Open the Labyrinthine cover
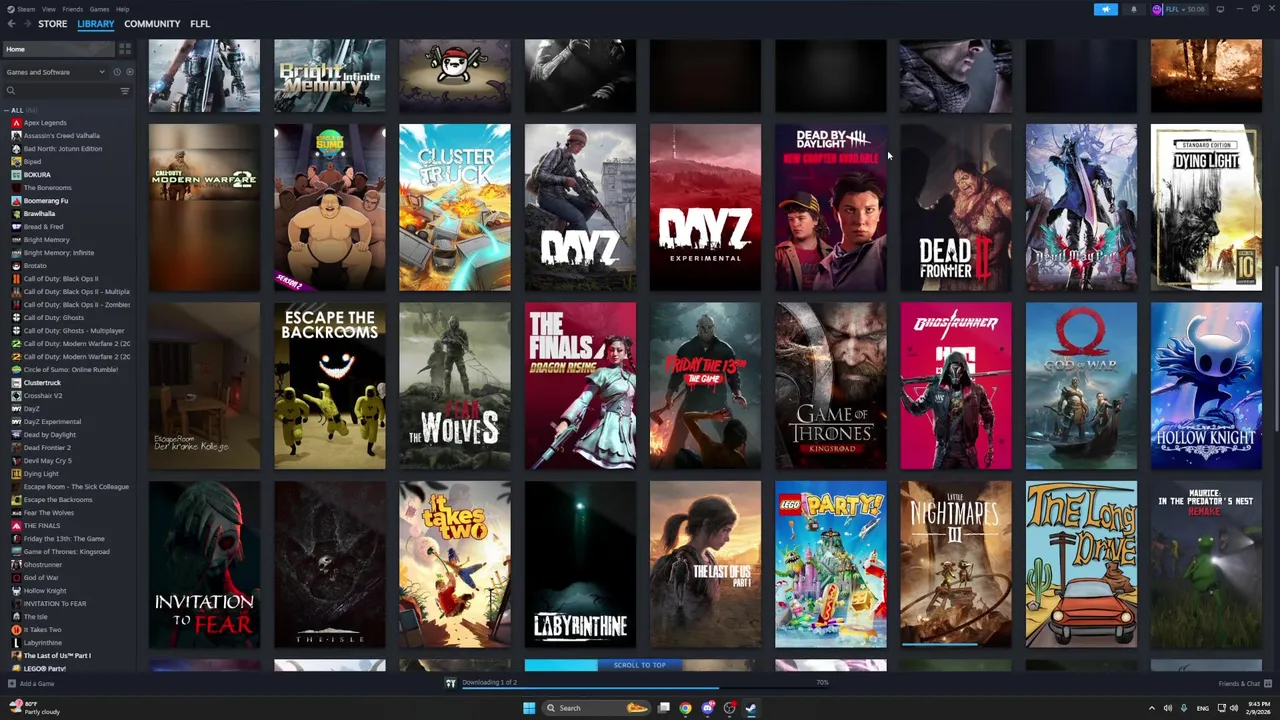The width and height of the screenshot is (1280, 720). [x=580, y=565]
